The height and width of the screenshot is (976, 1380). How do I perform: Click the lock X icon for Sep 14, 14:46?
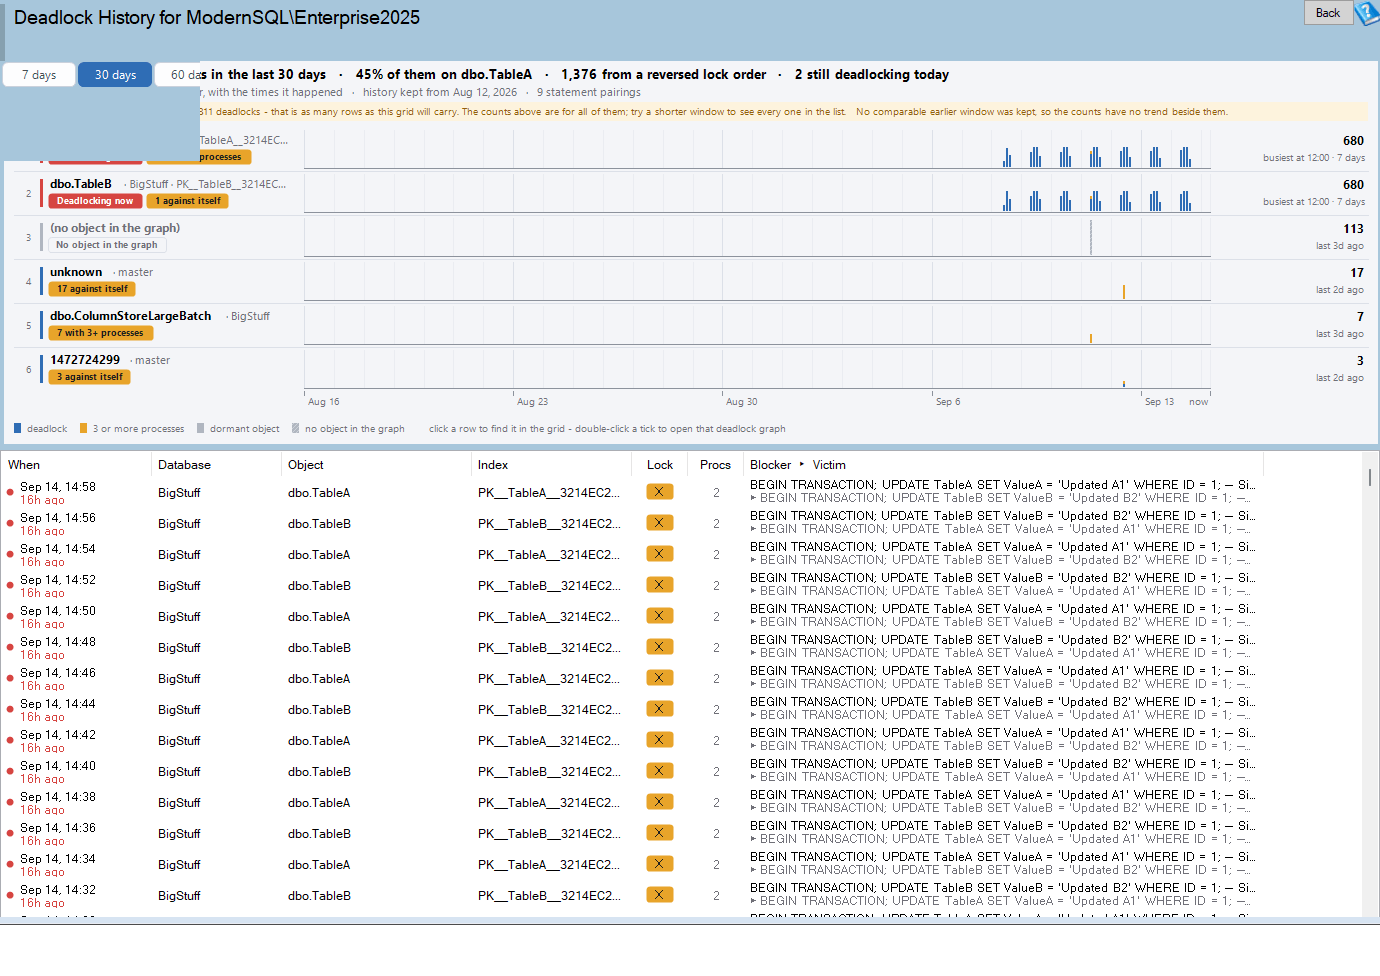click(659, 678)
